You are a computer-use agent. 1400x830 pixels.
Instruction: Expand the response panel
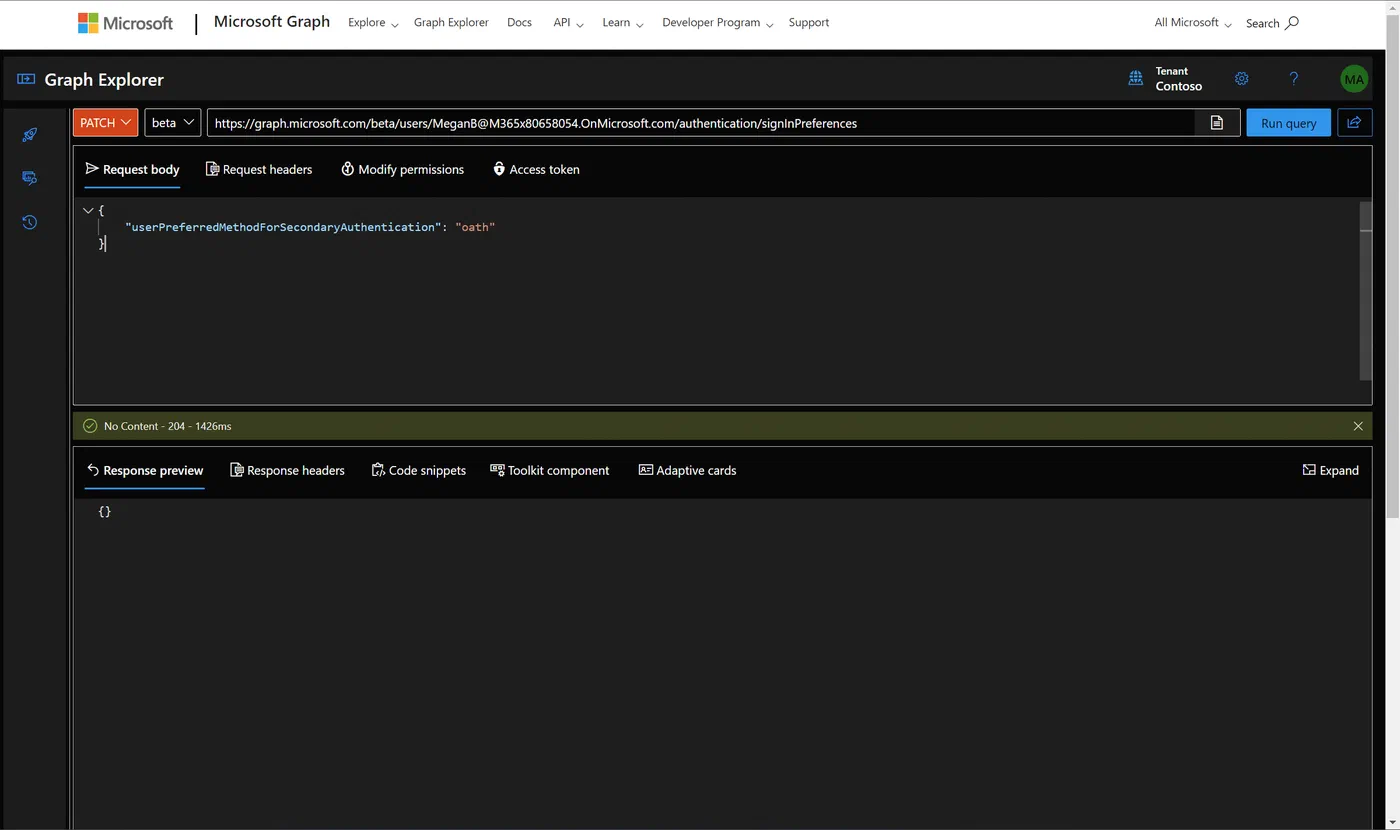(x=1330, y=470)
